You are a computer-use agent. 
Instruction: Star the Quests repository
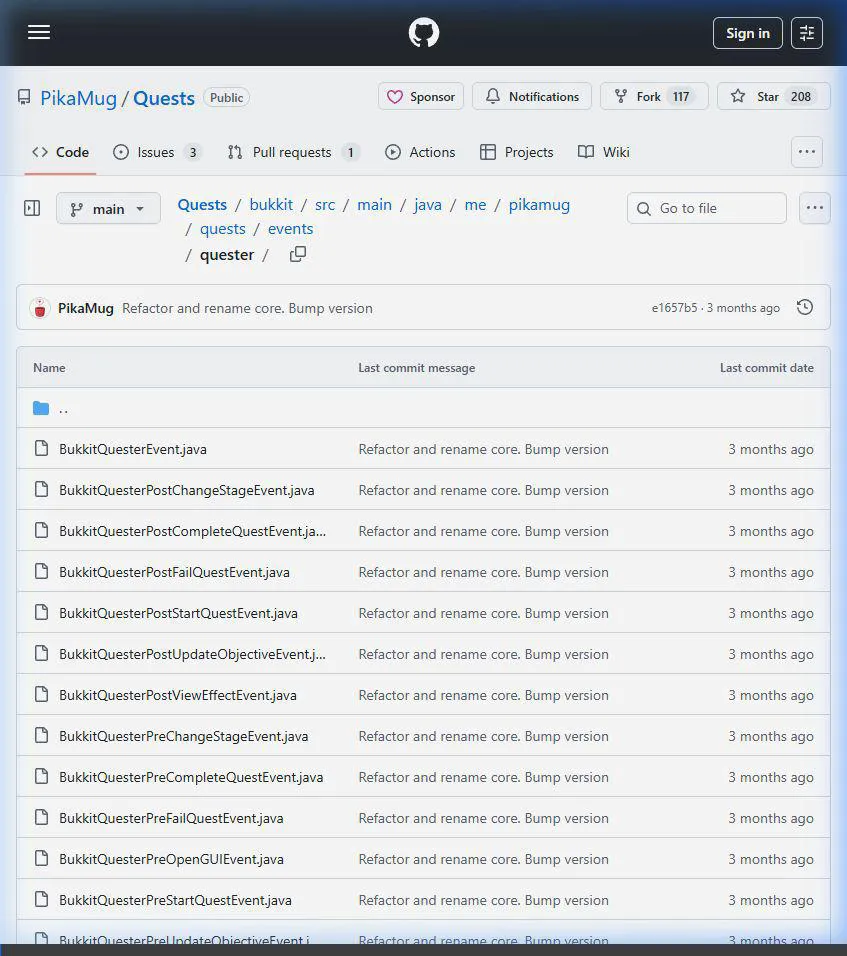773,96
